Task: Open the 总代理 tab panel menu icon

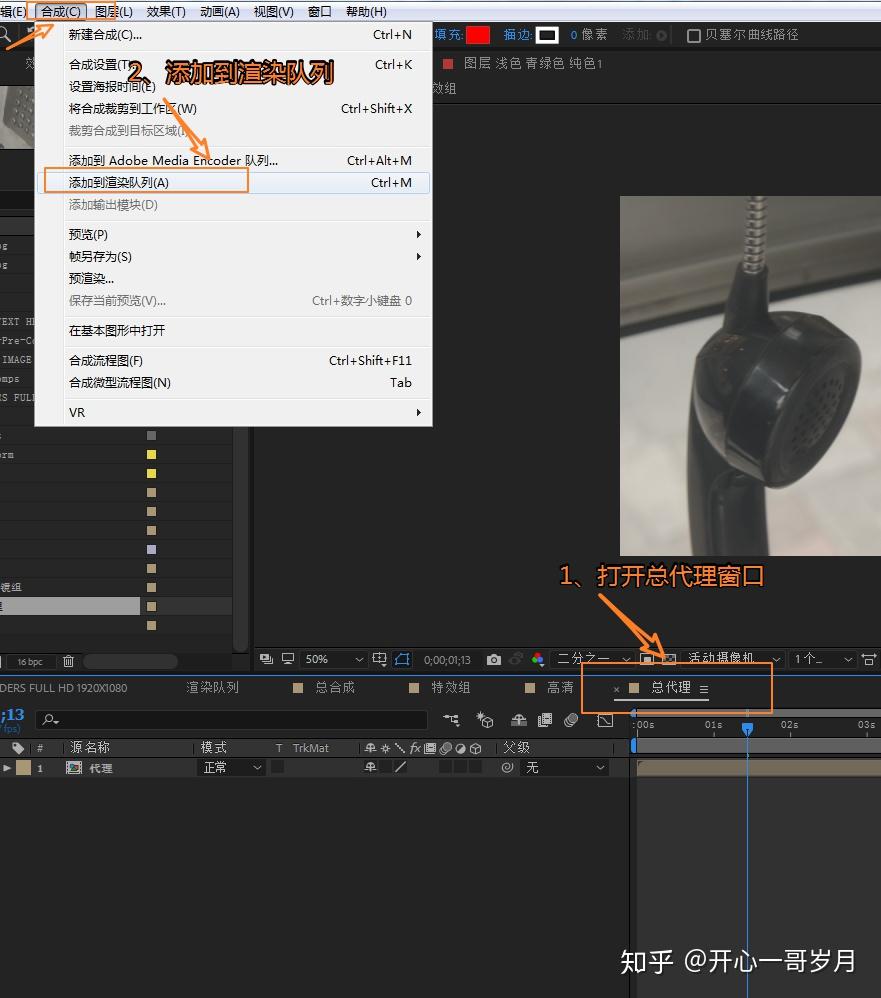Action: tap(703, 689)
